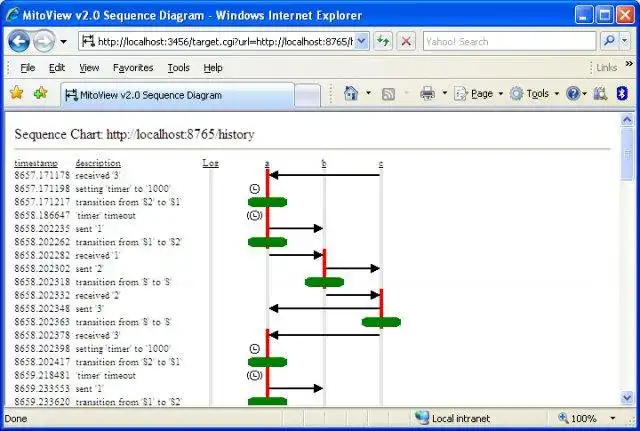This screenshot has width=640, height=431.
Task: Click the page heading 'Sequence Chart: http://localhost:8765/history'
Action: (x=134, y=134)
